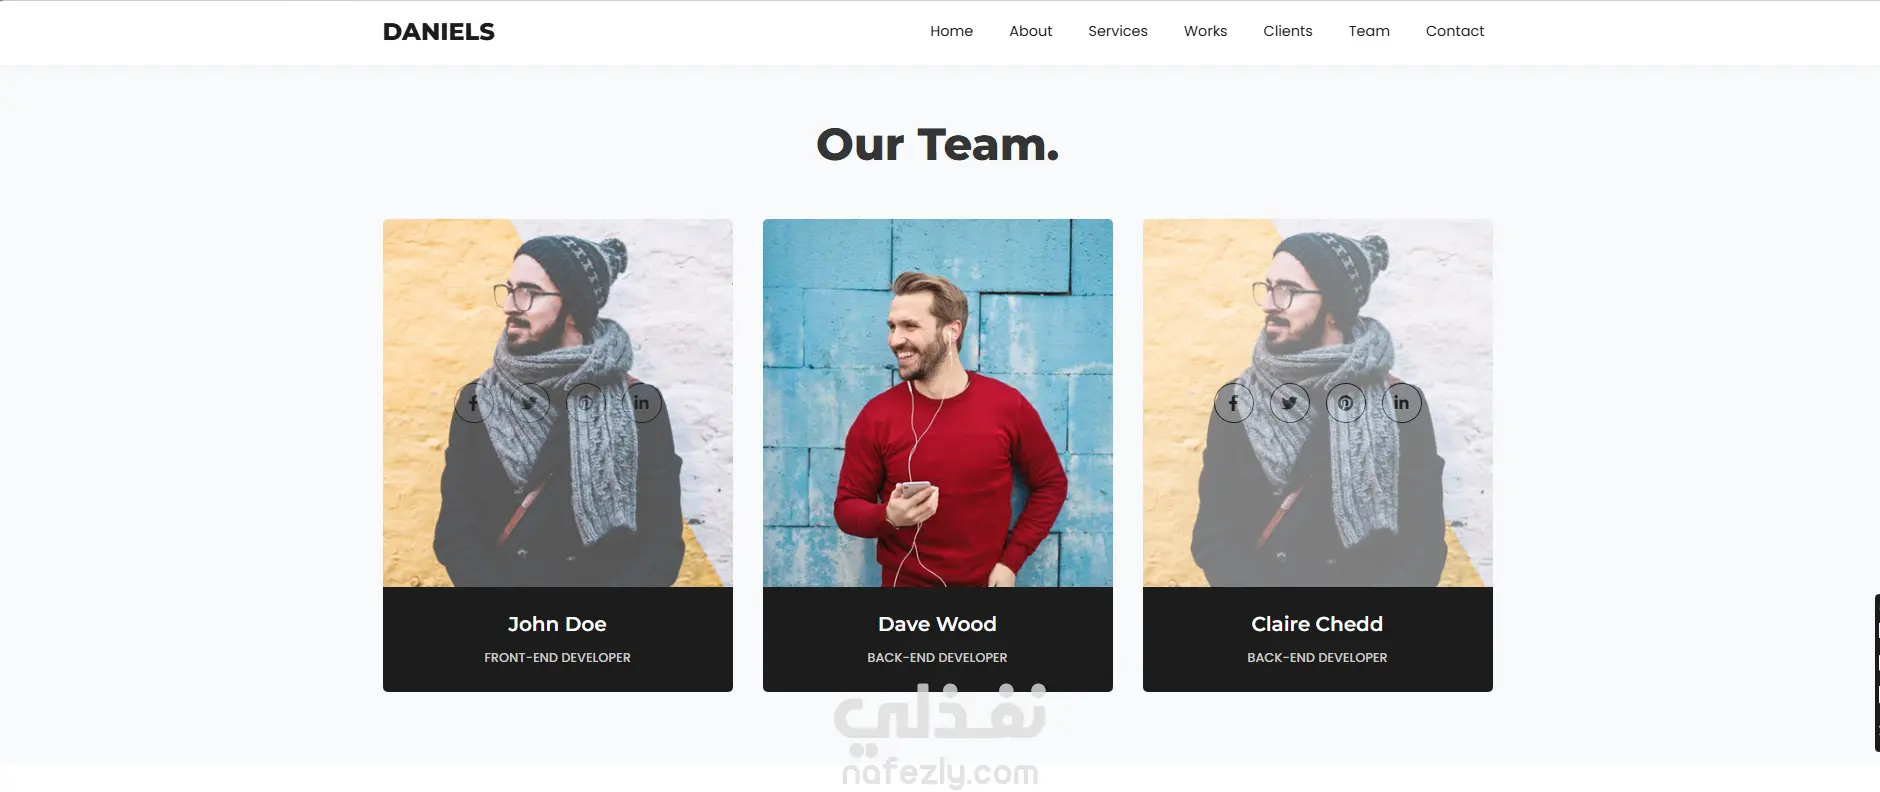The height and width of the screenshot is (792, 1880).
Task: Select the Team nav item
Action: coord(1369,31)
